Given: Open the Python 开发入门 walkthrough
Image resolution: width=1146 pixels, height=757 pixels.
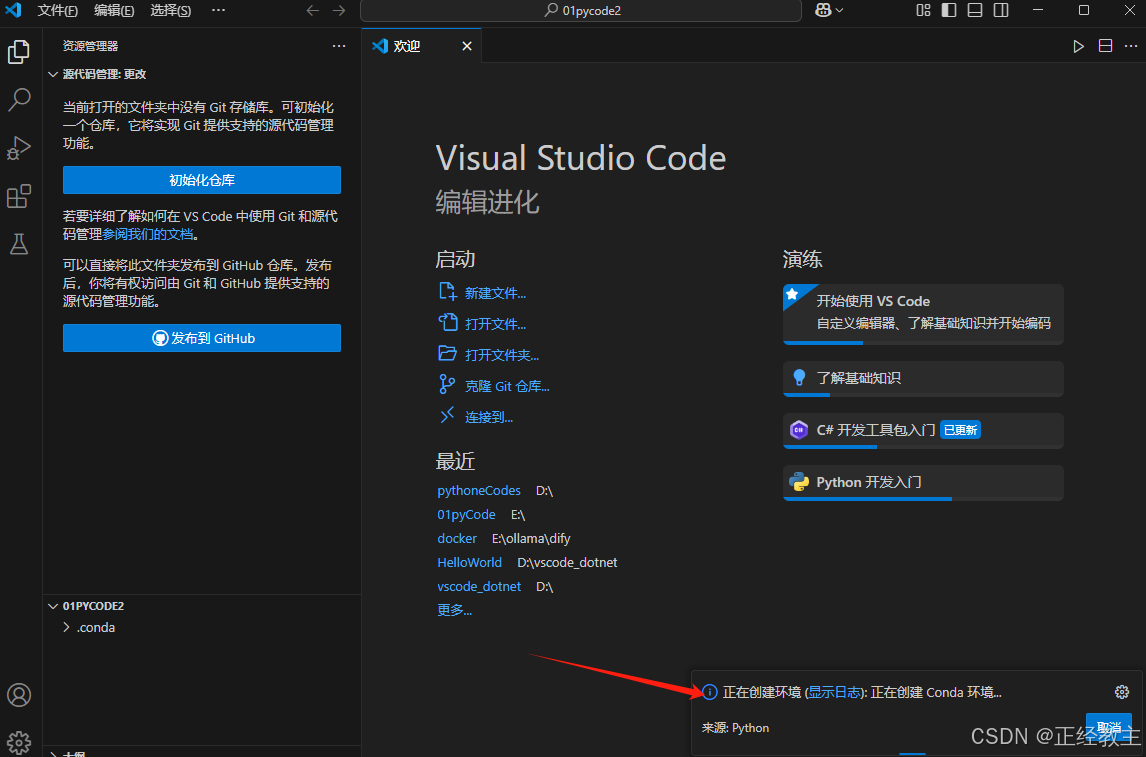Looking at the screenshot, I should coord(923,483).
